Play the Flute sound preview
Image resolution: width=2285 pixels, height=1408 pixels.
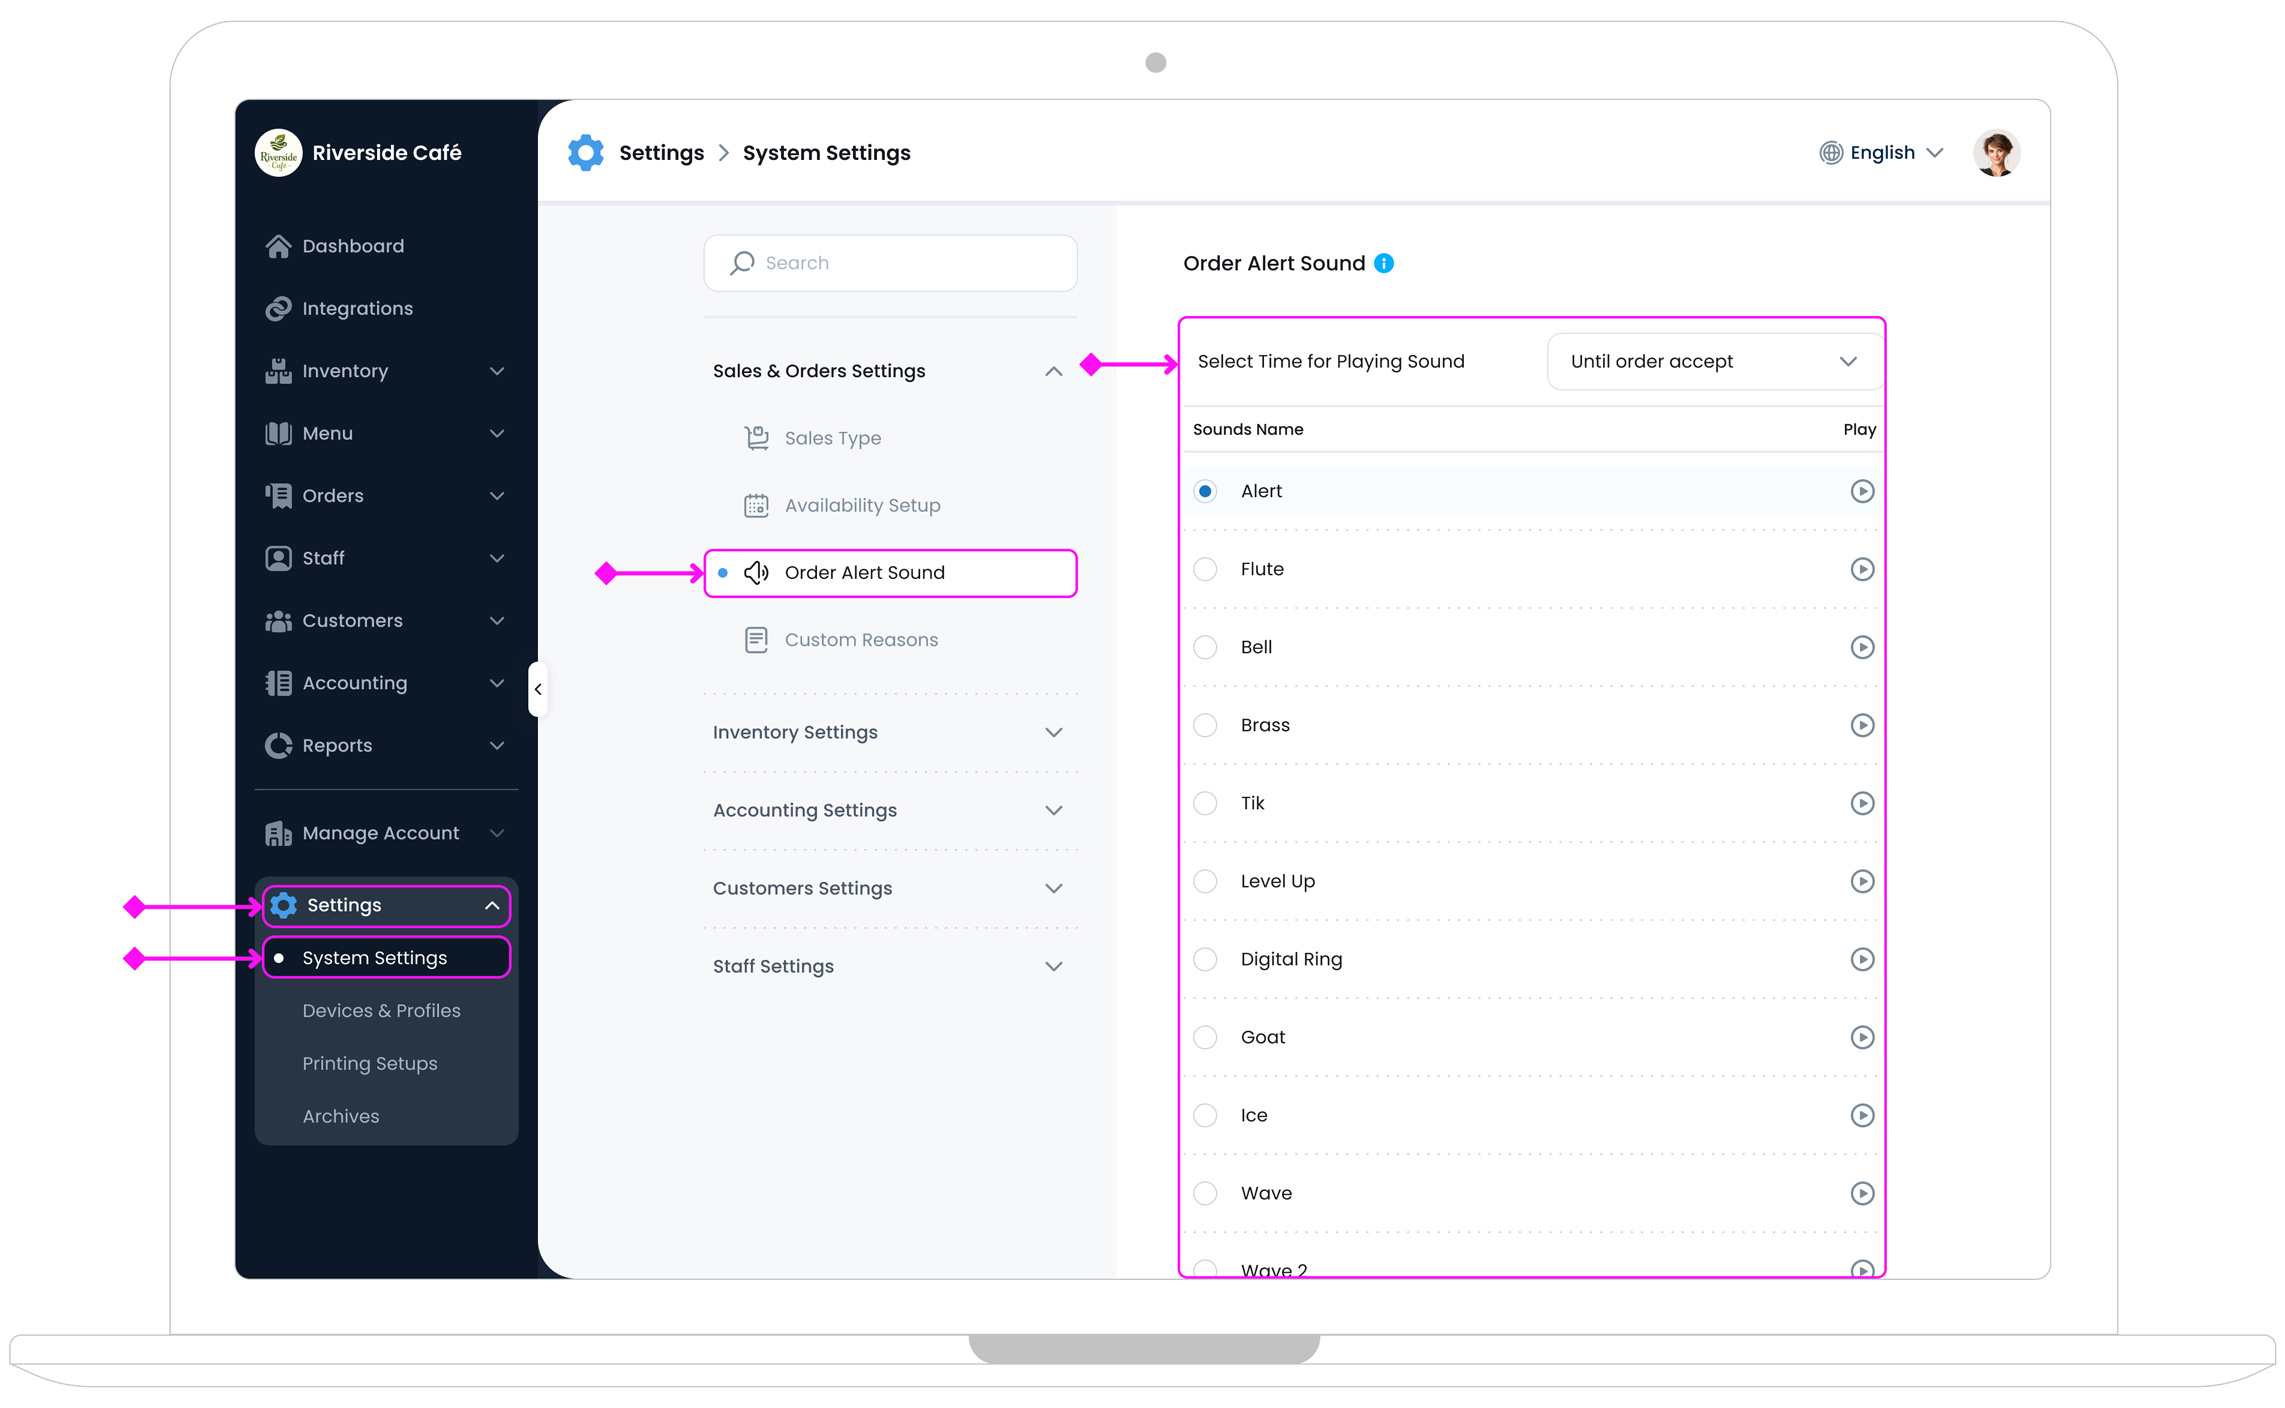tap(1860, 569)
